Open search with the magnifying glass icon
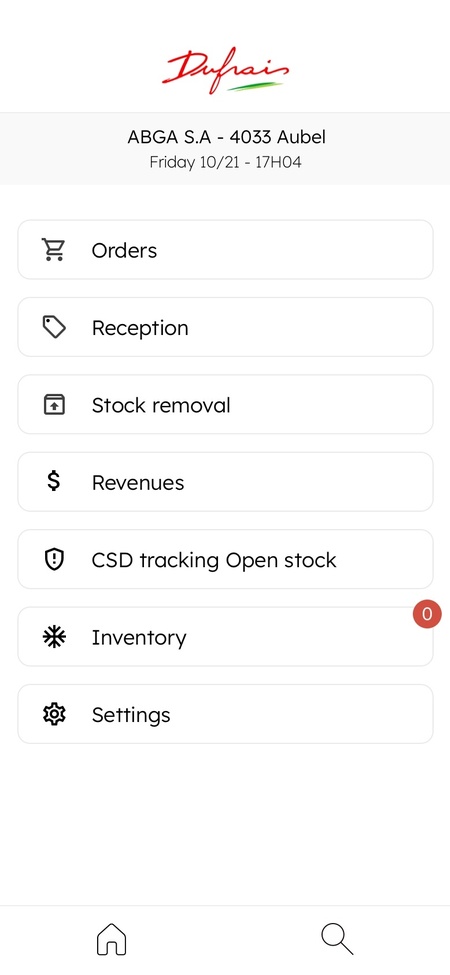 337,938
